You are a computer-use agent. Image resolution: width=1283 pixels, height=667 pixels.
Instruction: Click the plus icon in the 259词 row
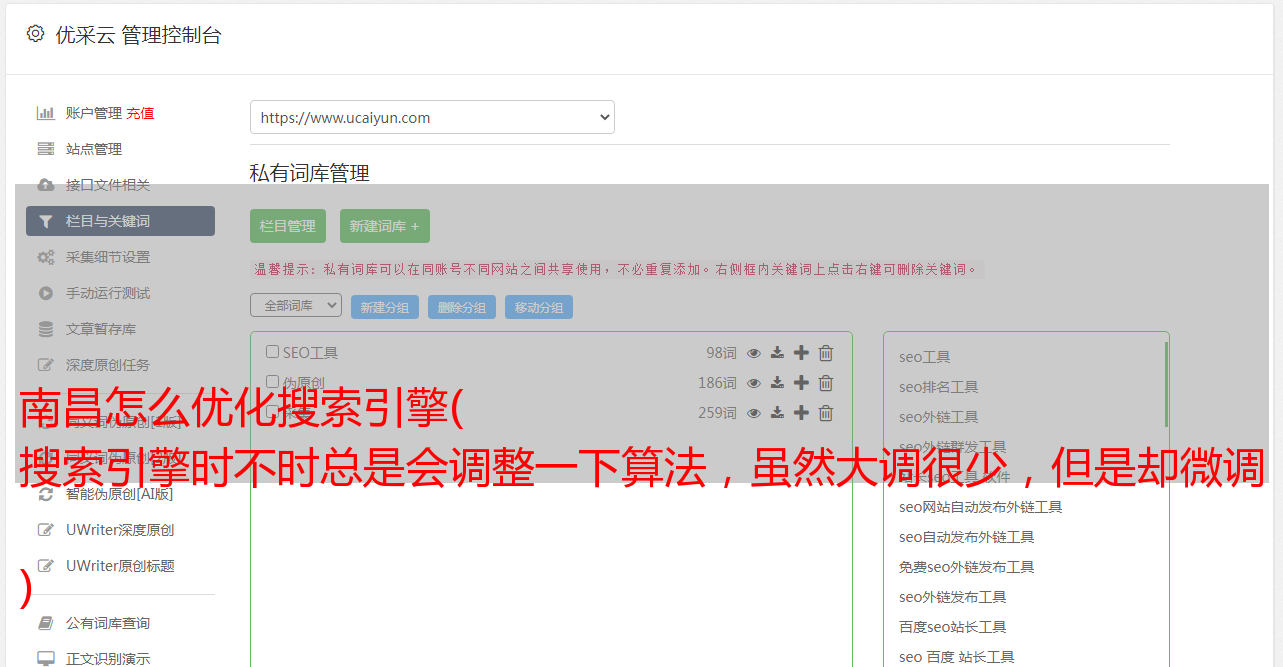[x=801, y=413]
